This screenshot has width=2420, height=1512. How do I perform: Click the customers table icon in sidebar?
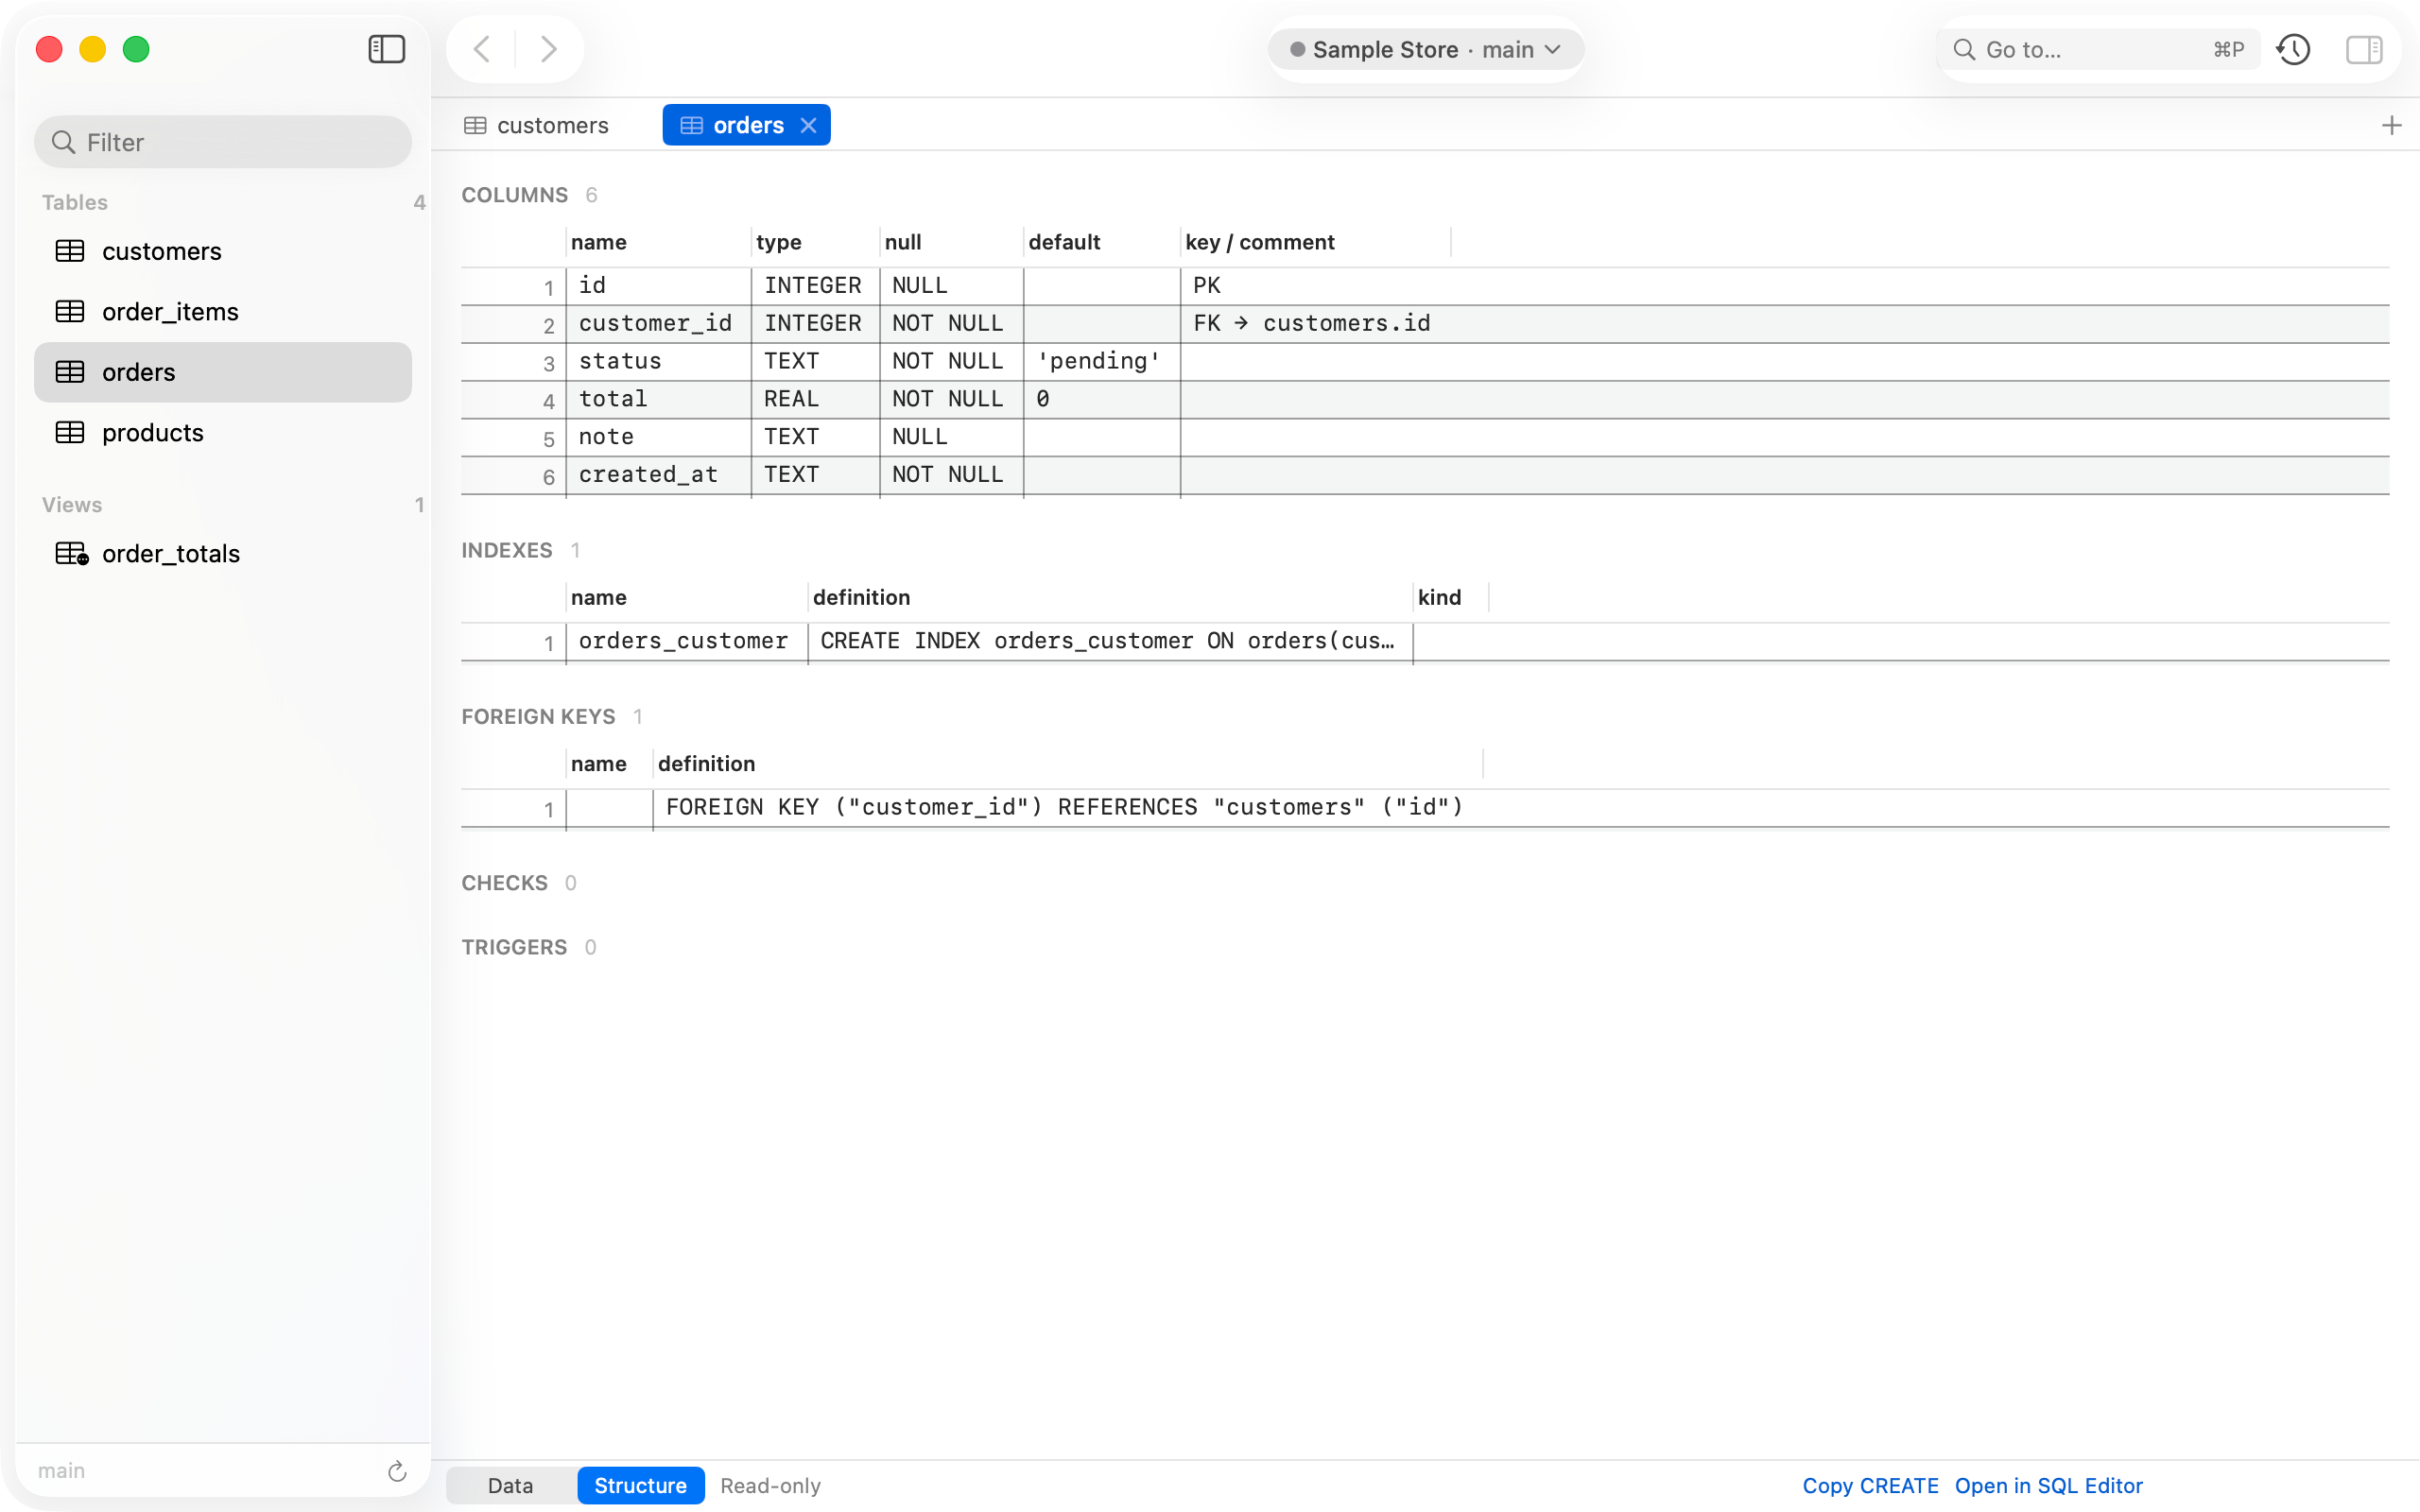[70, 251]
